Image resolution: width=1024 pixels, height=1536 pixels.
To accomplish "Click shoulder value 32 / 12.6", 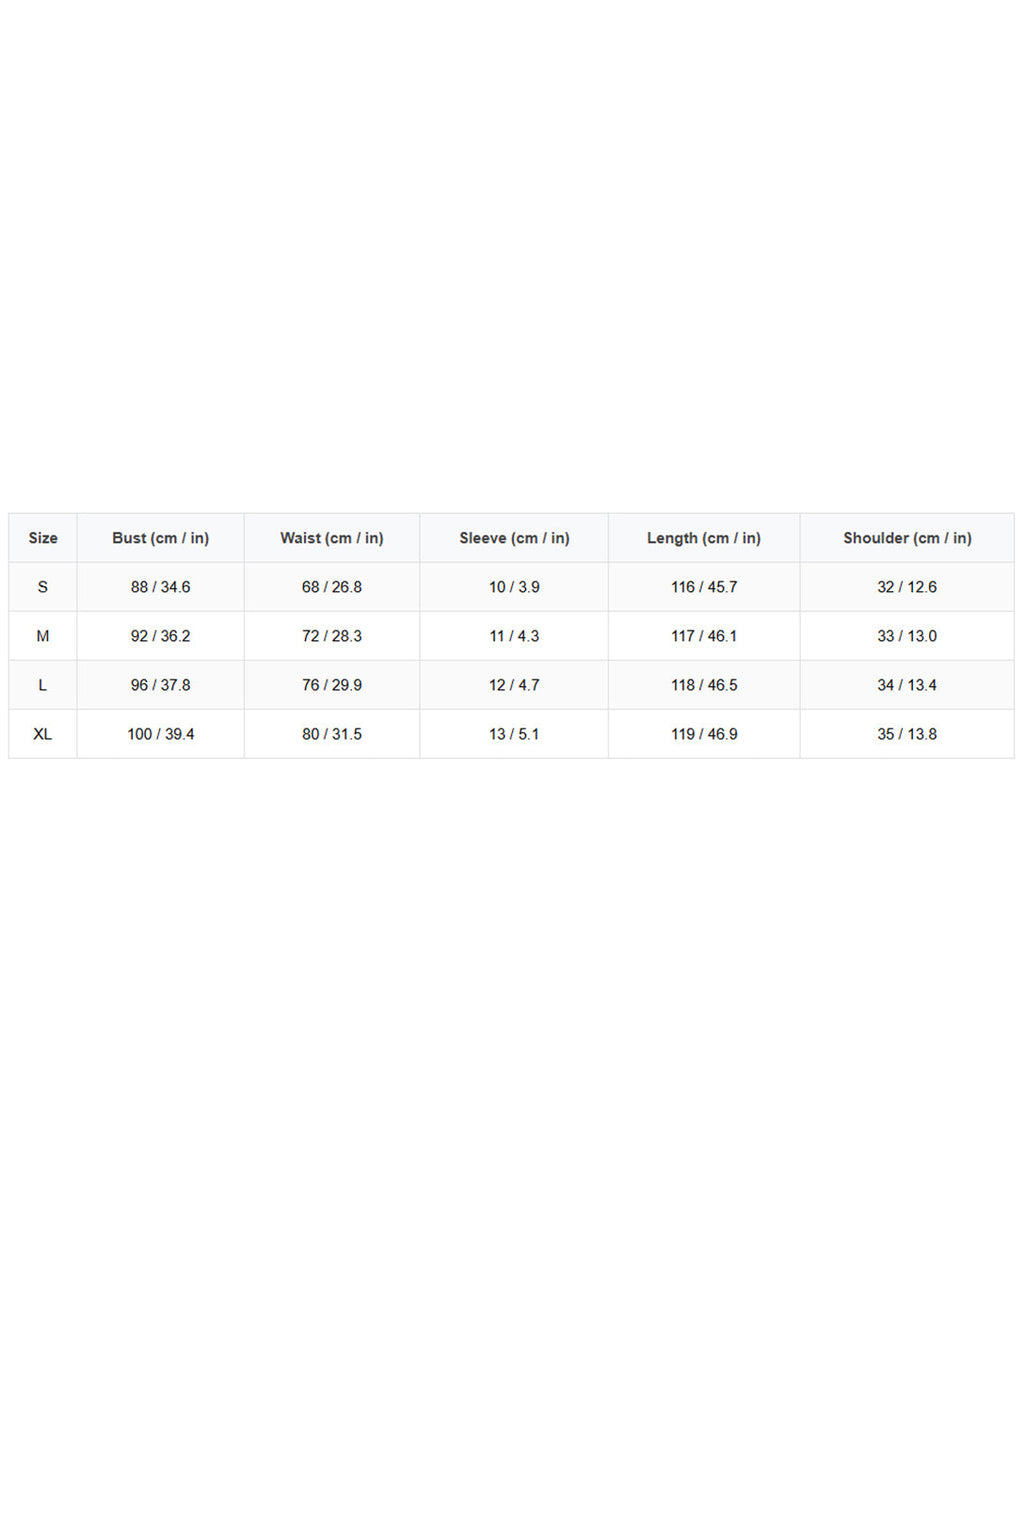I will (907, 587).
